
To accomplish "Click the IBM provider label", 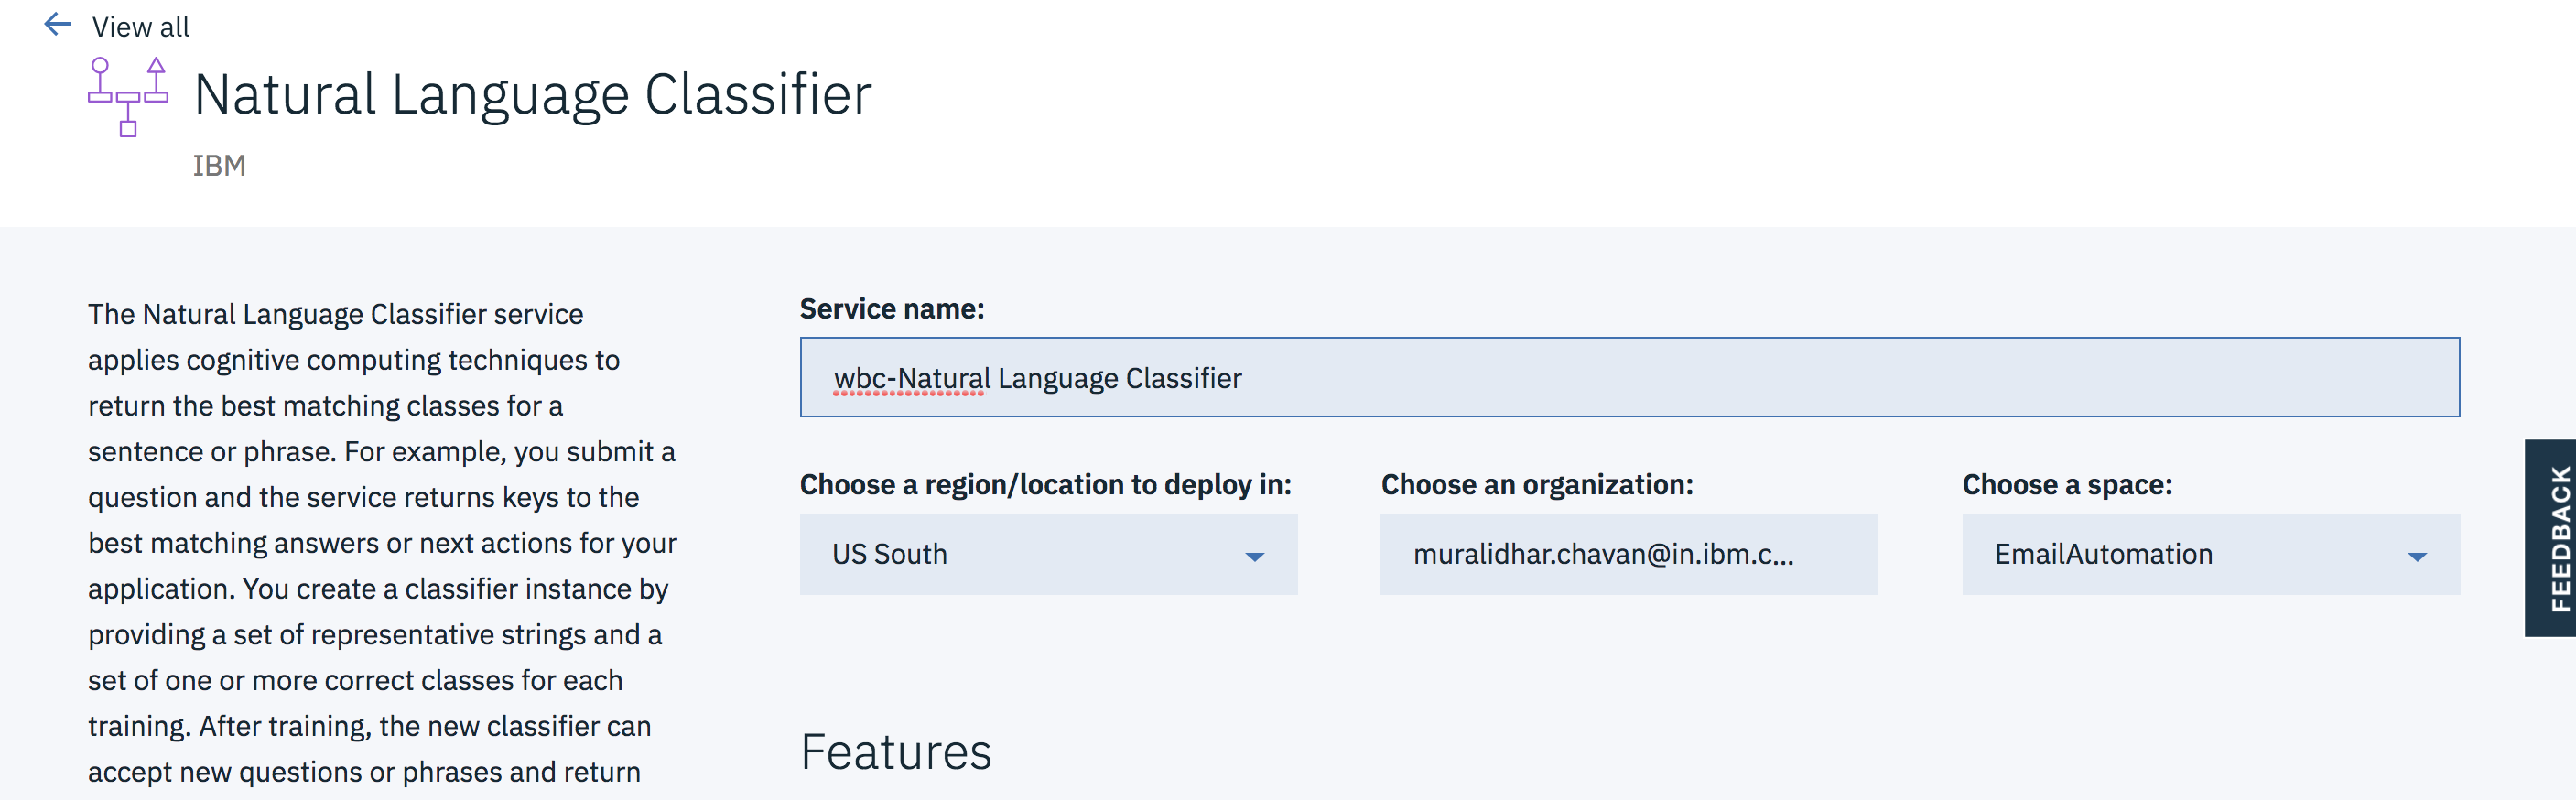I will point(219,166).
